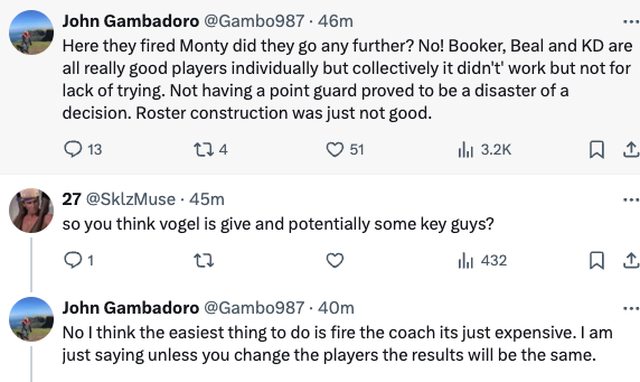640x382 pixels.
Task: Open more options for @SklzMuse tweet
Action: pyautogui.click(x=631, y=200)
